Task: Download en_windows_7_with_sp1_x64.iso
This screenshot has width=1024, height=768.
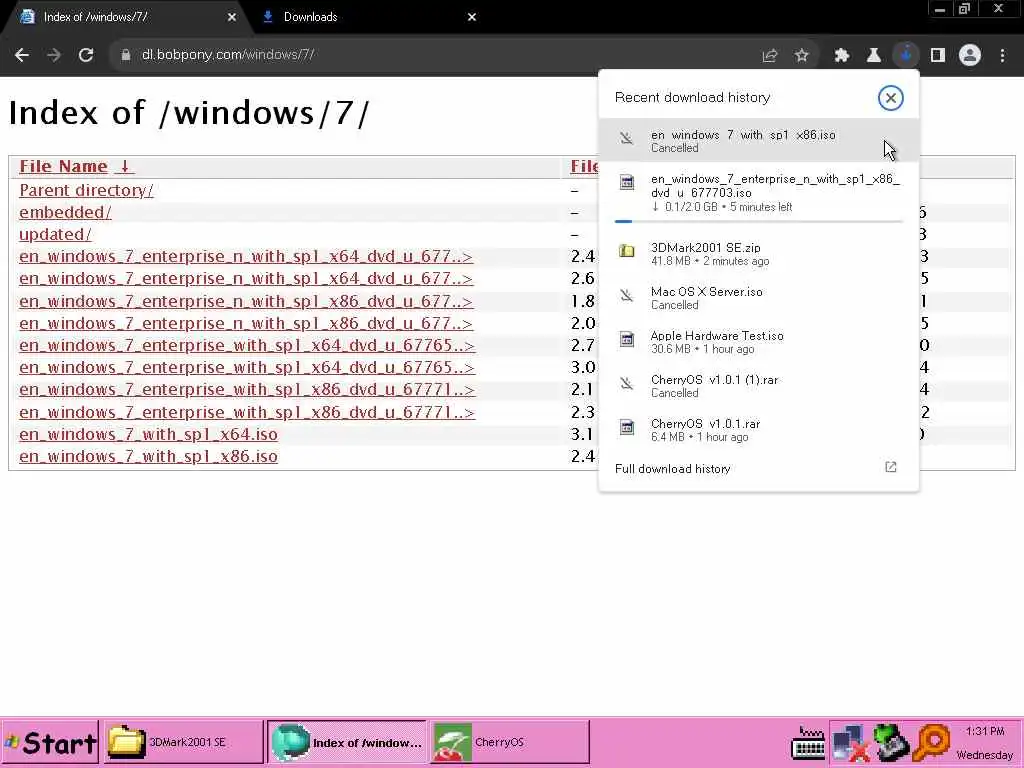Action: click(x=148, y=434)
